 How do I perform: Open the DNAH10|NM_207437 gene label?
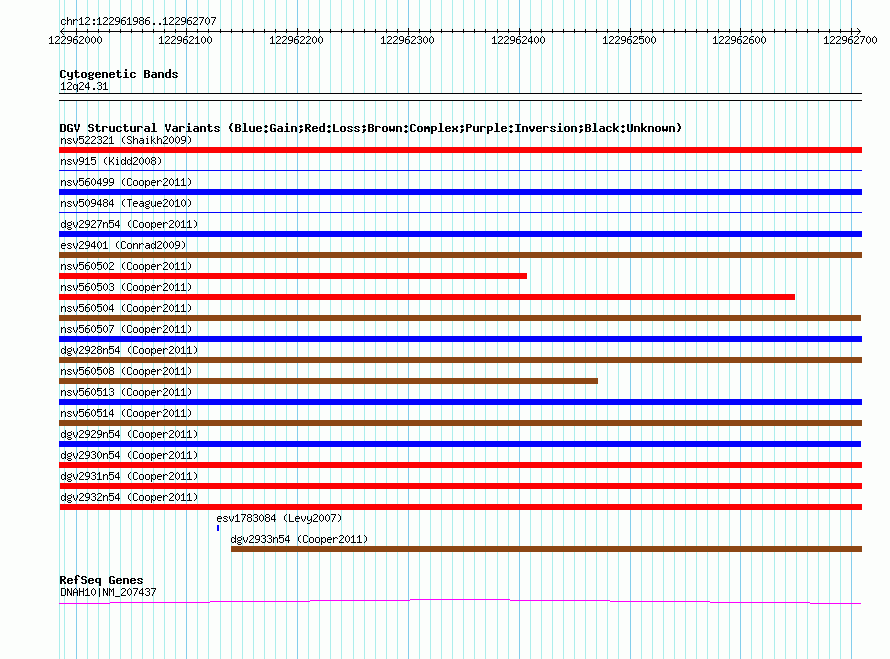(x=108, y=592)
